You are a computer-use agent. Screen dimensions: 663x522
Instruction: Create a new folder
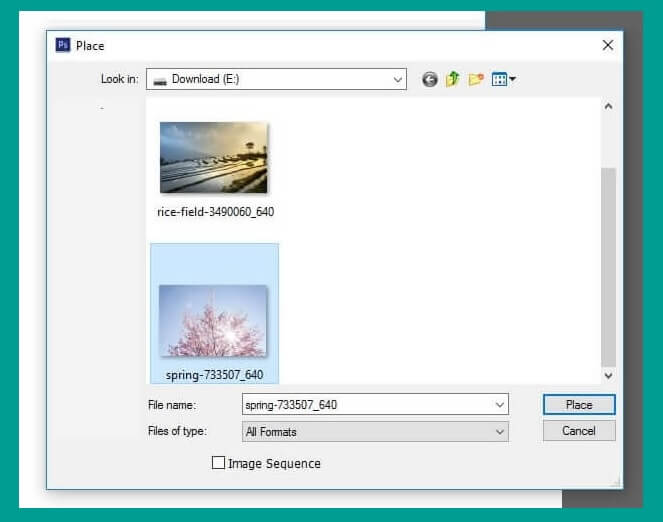(476, 79)
